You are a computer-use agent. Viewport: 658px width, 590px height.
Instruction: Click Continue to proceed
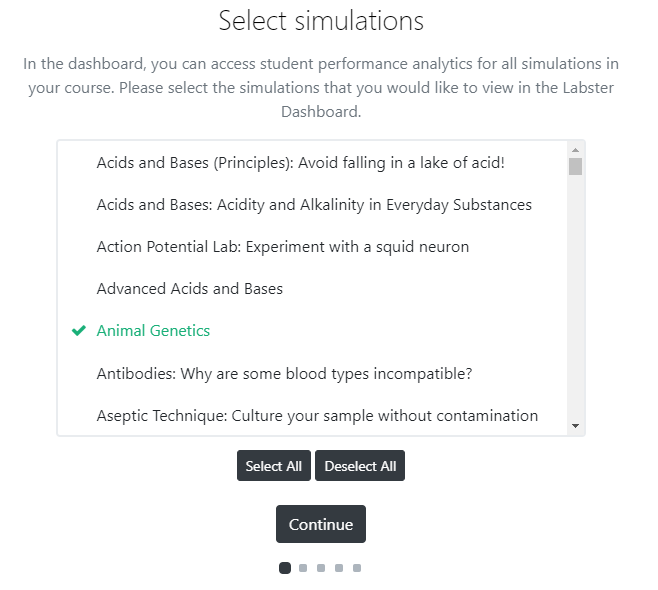point(321,525)
